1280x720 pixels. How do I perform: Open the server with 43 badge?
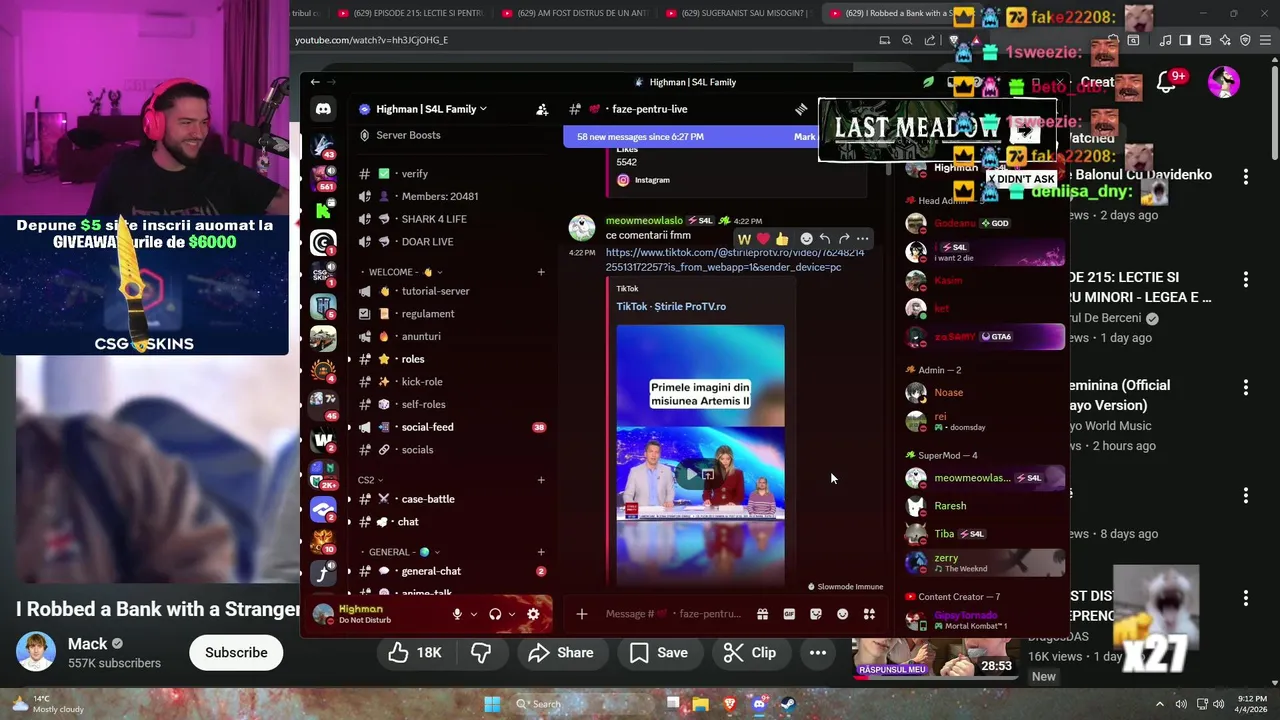[x=323, y=146]
